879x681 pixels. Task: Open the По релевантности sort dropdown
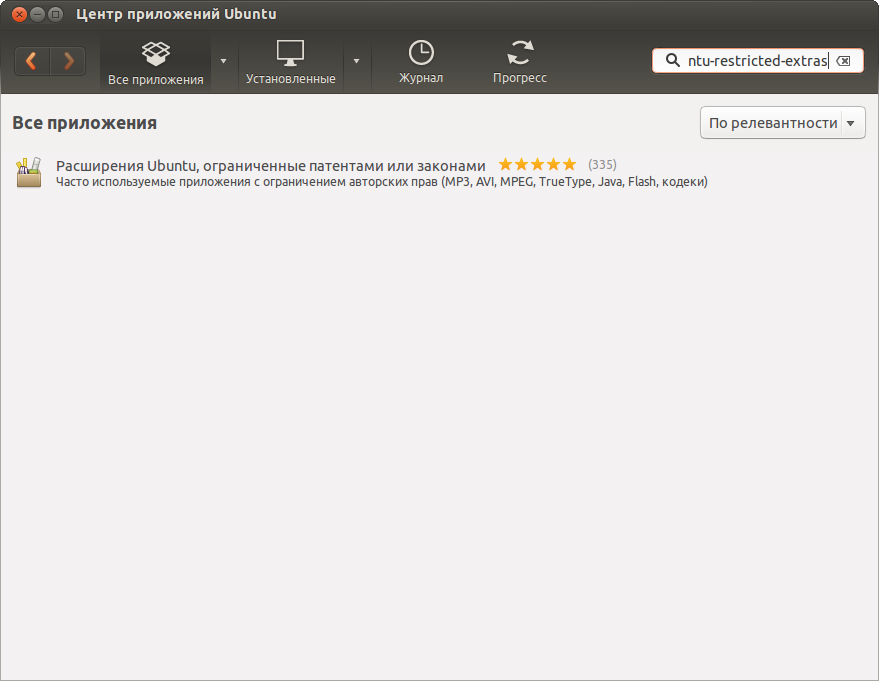[x=783, y=123]
